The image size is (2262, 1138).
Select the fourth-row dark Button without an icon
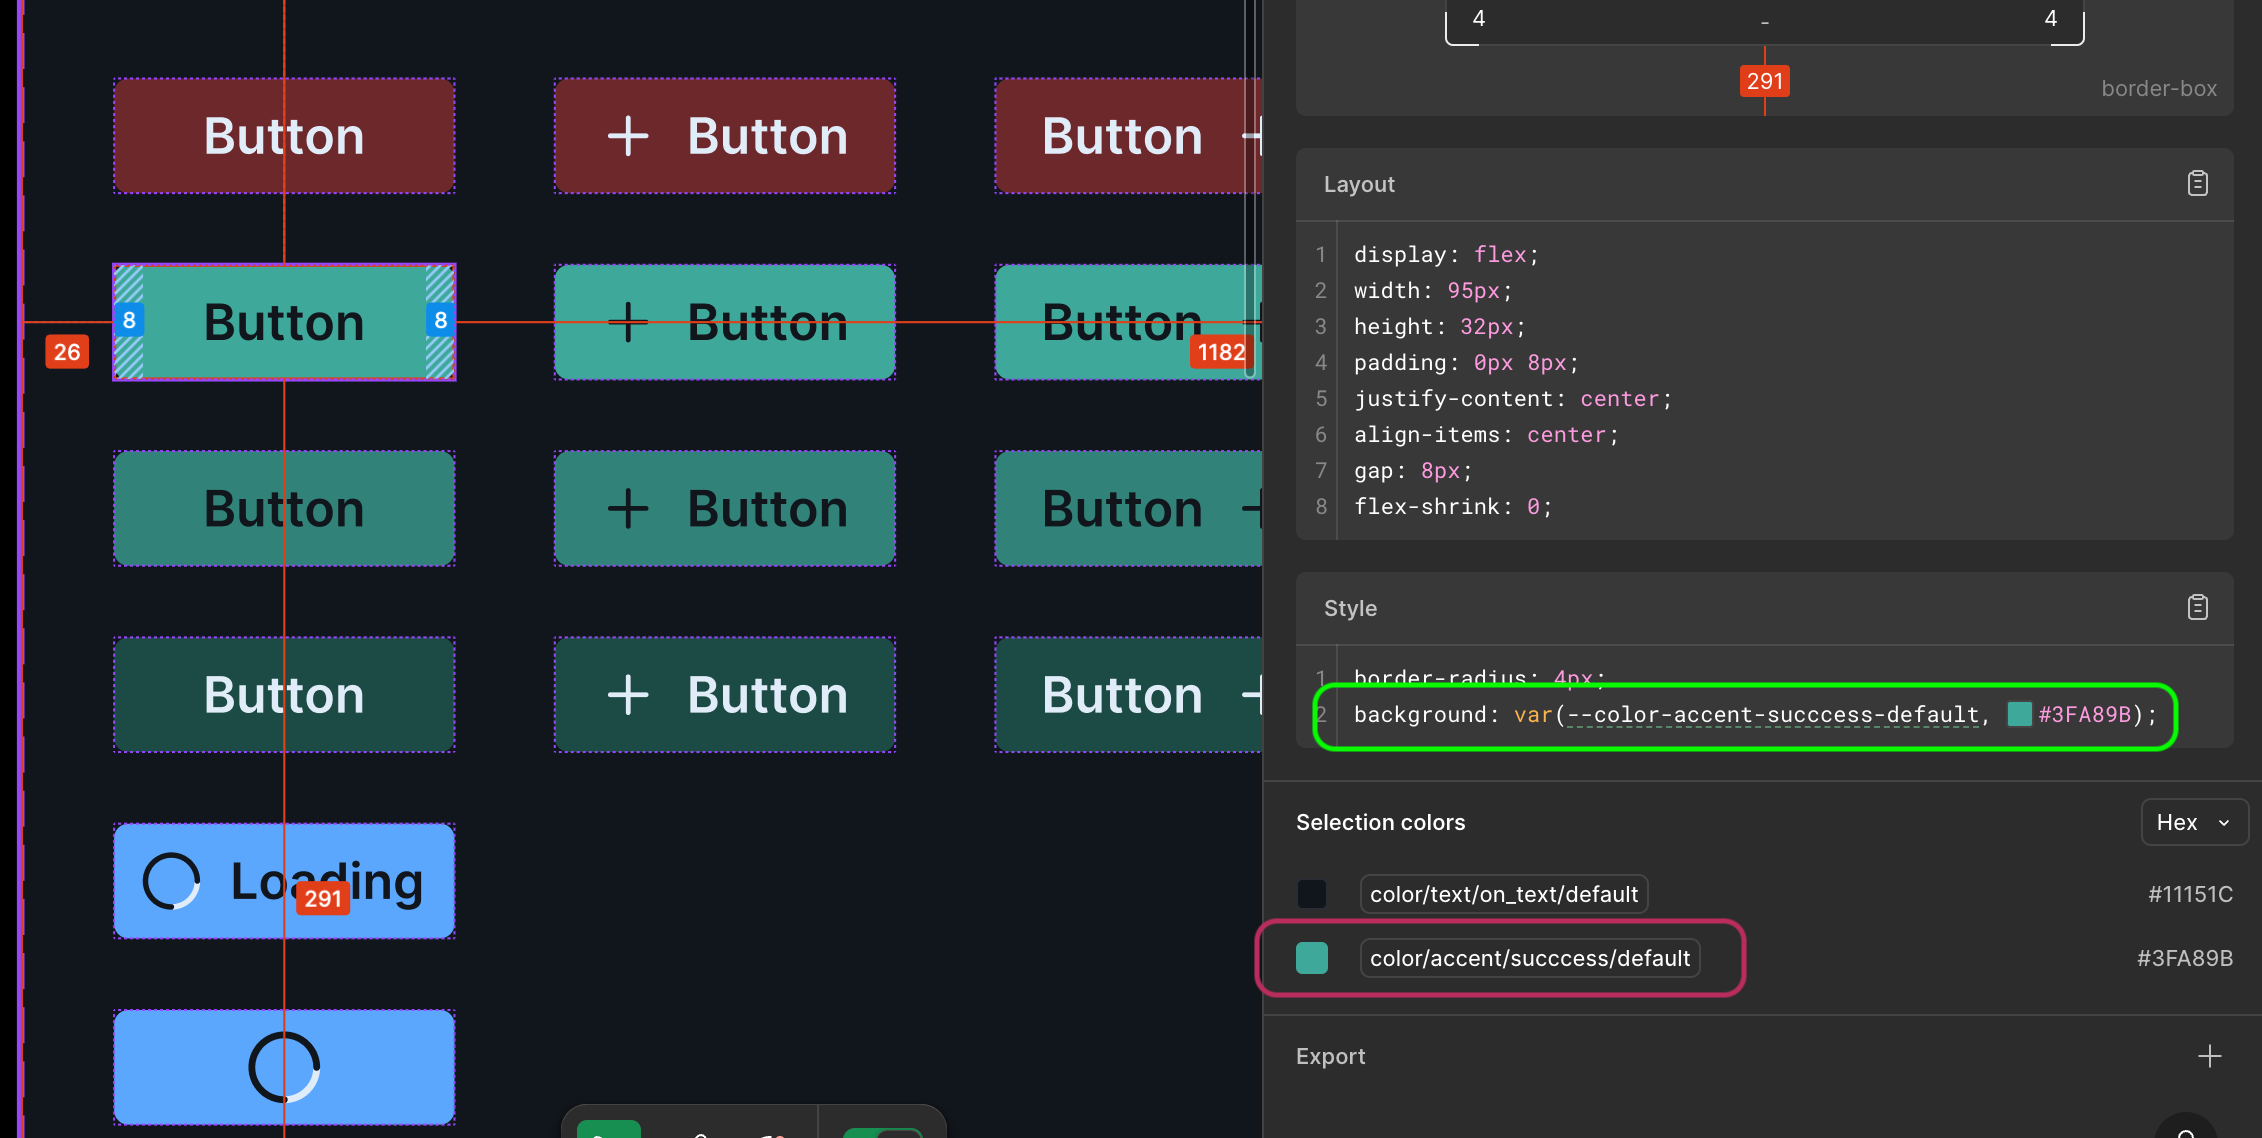pos(284,694)
